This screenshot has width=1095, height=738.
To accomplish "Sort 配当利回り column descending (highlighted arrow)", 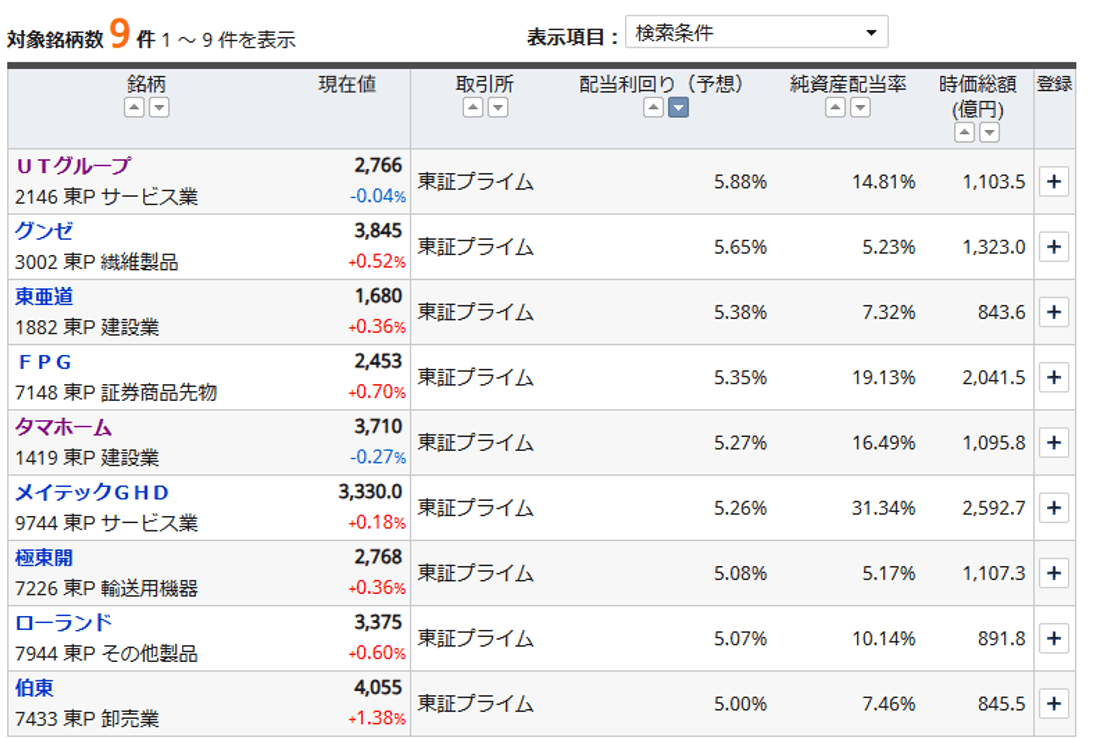I will [678, 108].
